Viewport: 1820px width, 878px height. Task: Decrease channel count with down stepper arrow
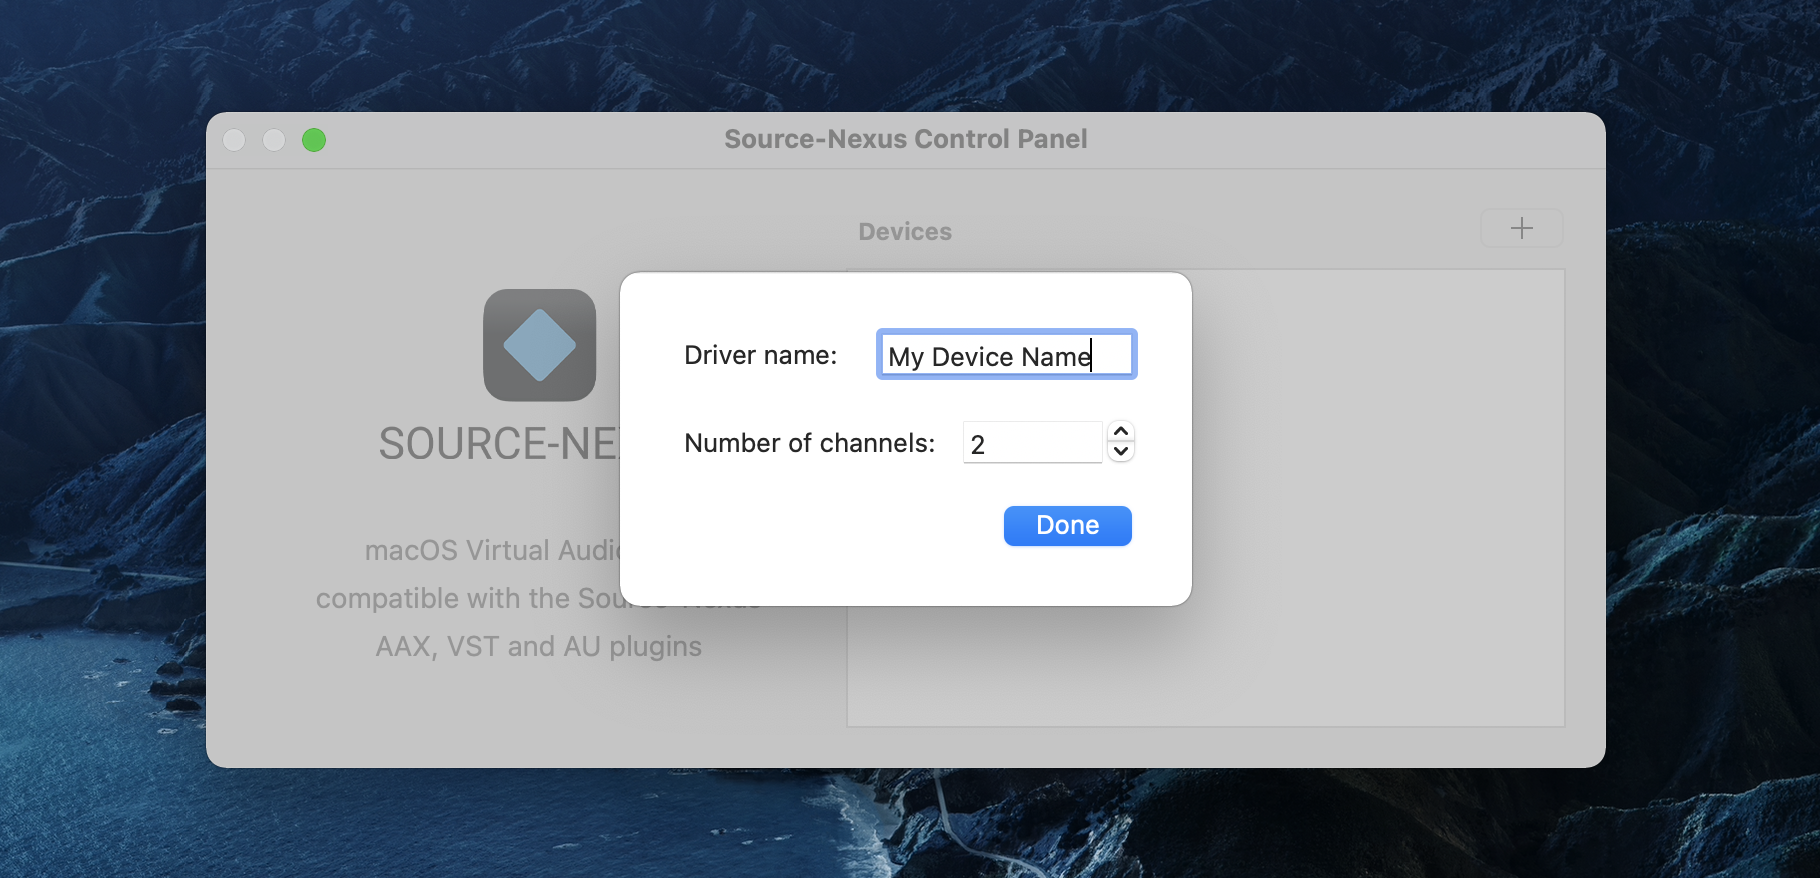pos(1121,452)
